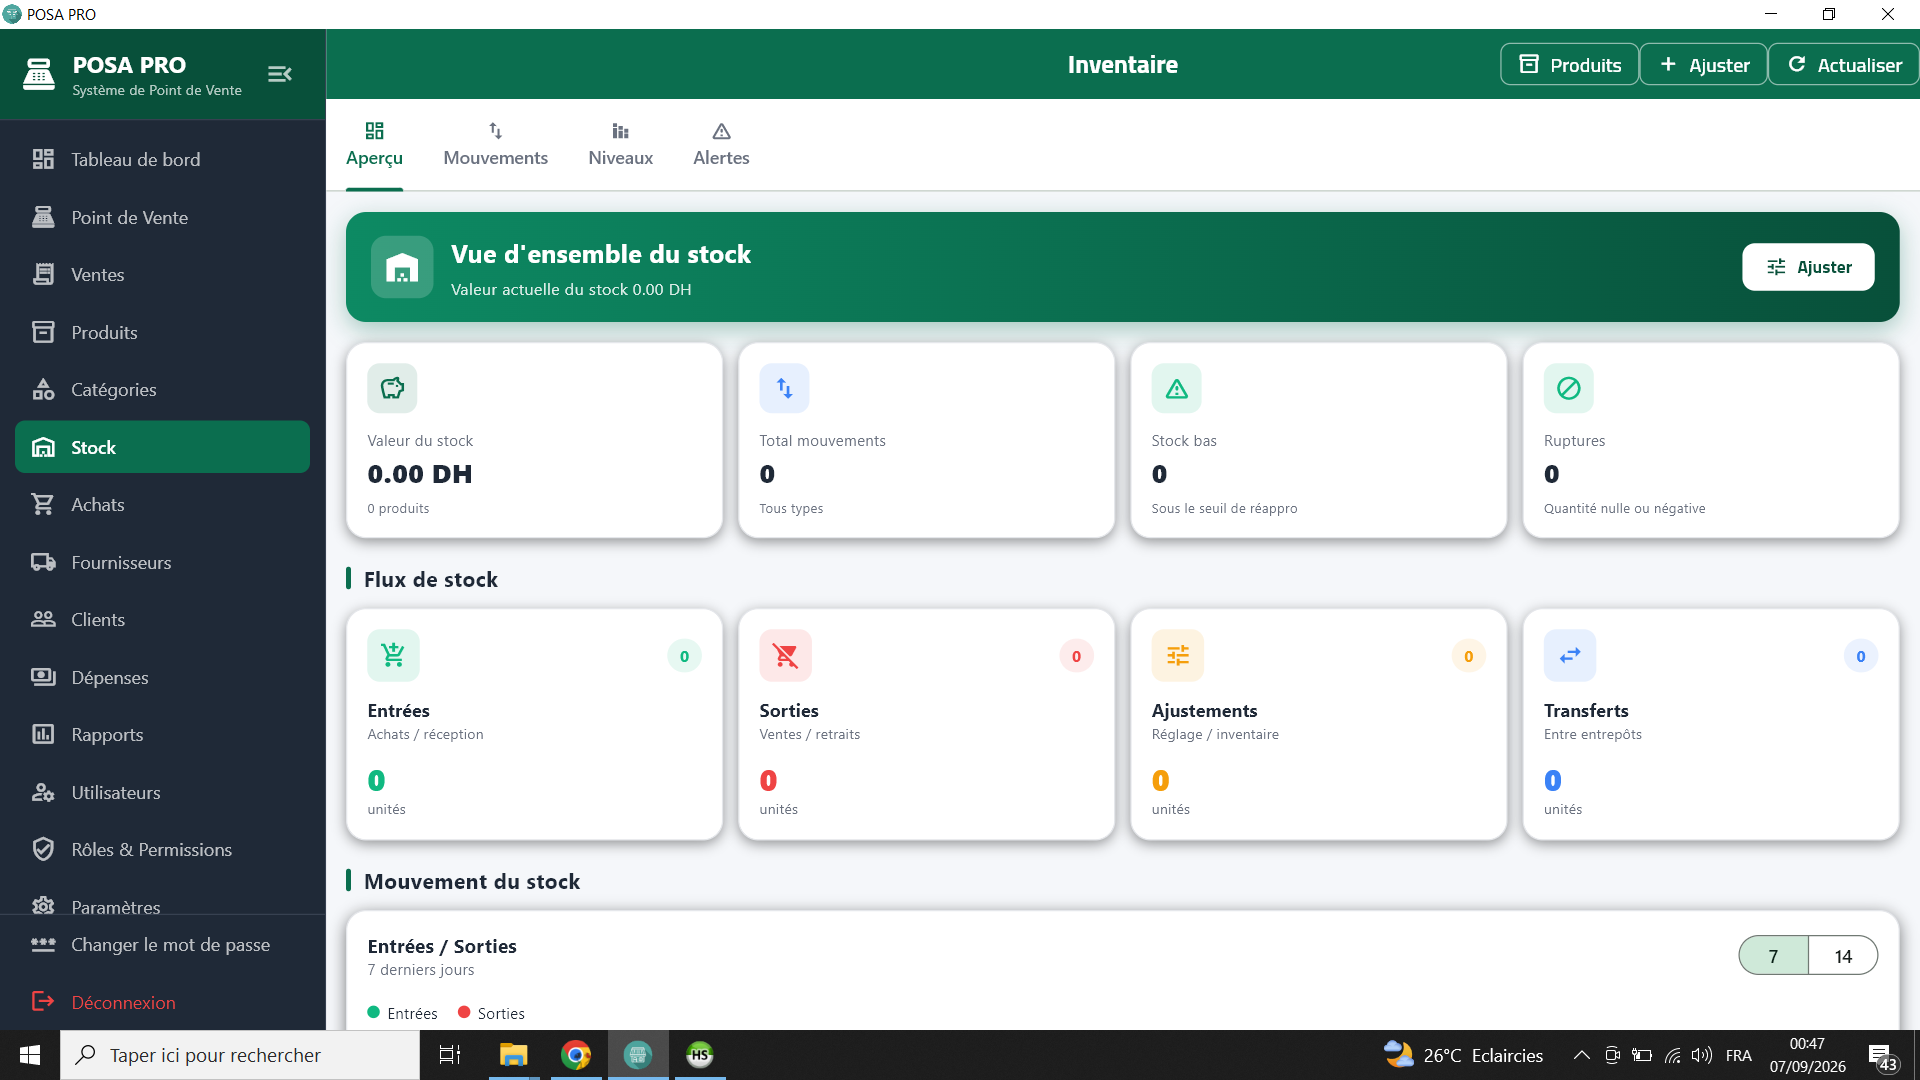Open File Explorer from the taskbar
The height and width of the screenshot is (1080, 1920).
coord(513,1055)
